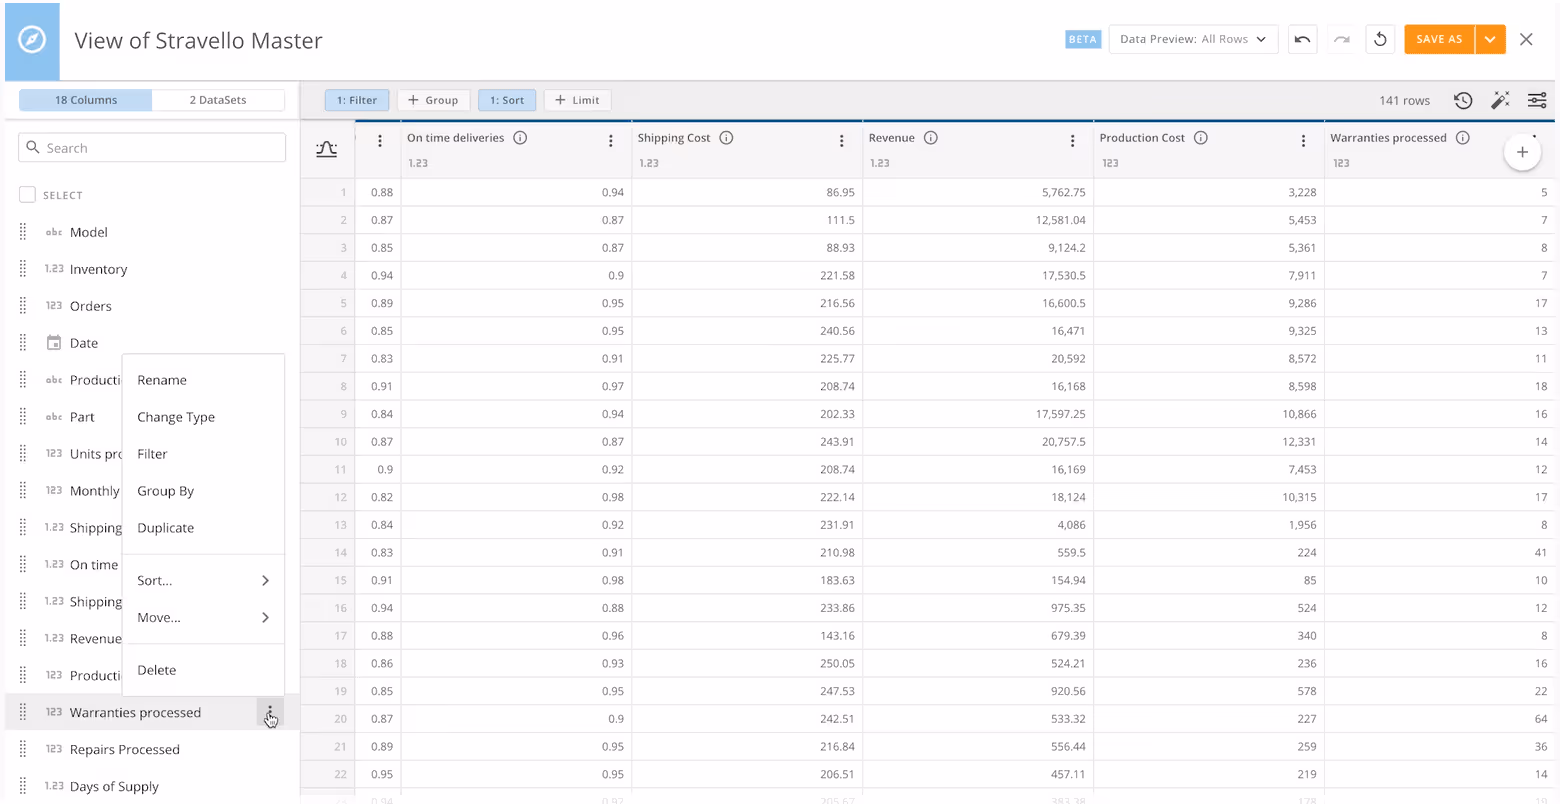The width and height of the screenshot is (1560, 804).
Task: Open the Save As dropdown arrow
Action: coord(1490,39)
